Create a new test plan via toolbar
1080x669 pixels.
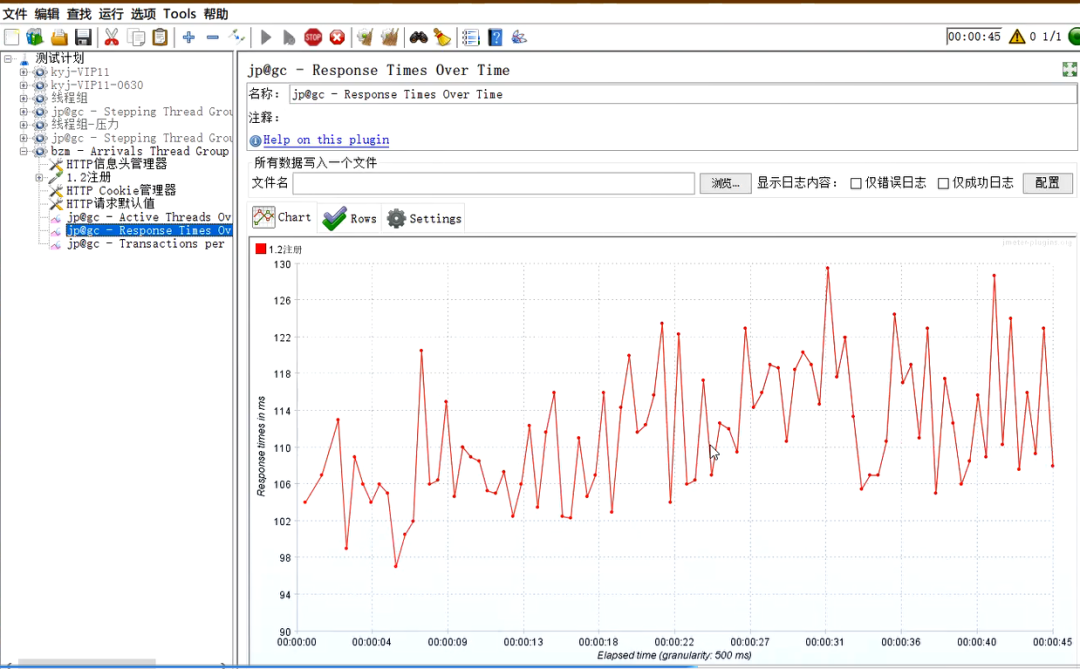coord(12,37)
